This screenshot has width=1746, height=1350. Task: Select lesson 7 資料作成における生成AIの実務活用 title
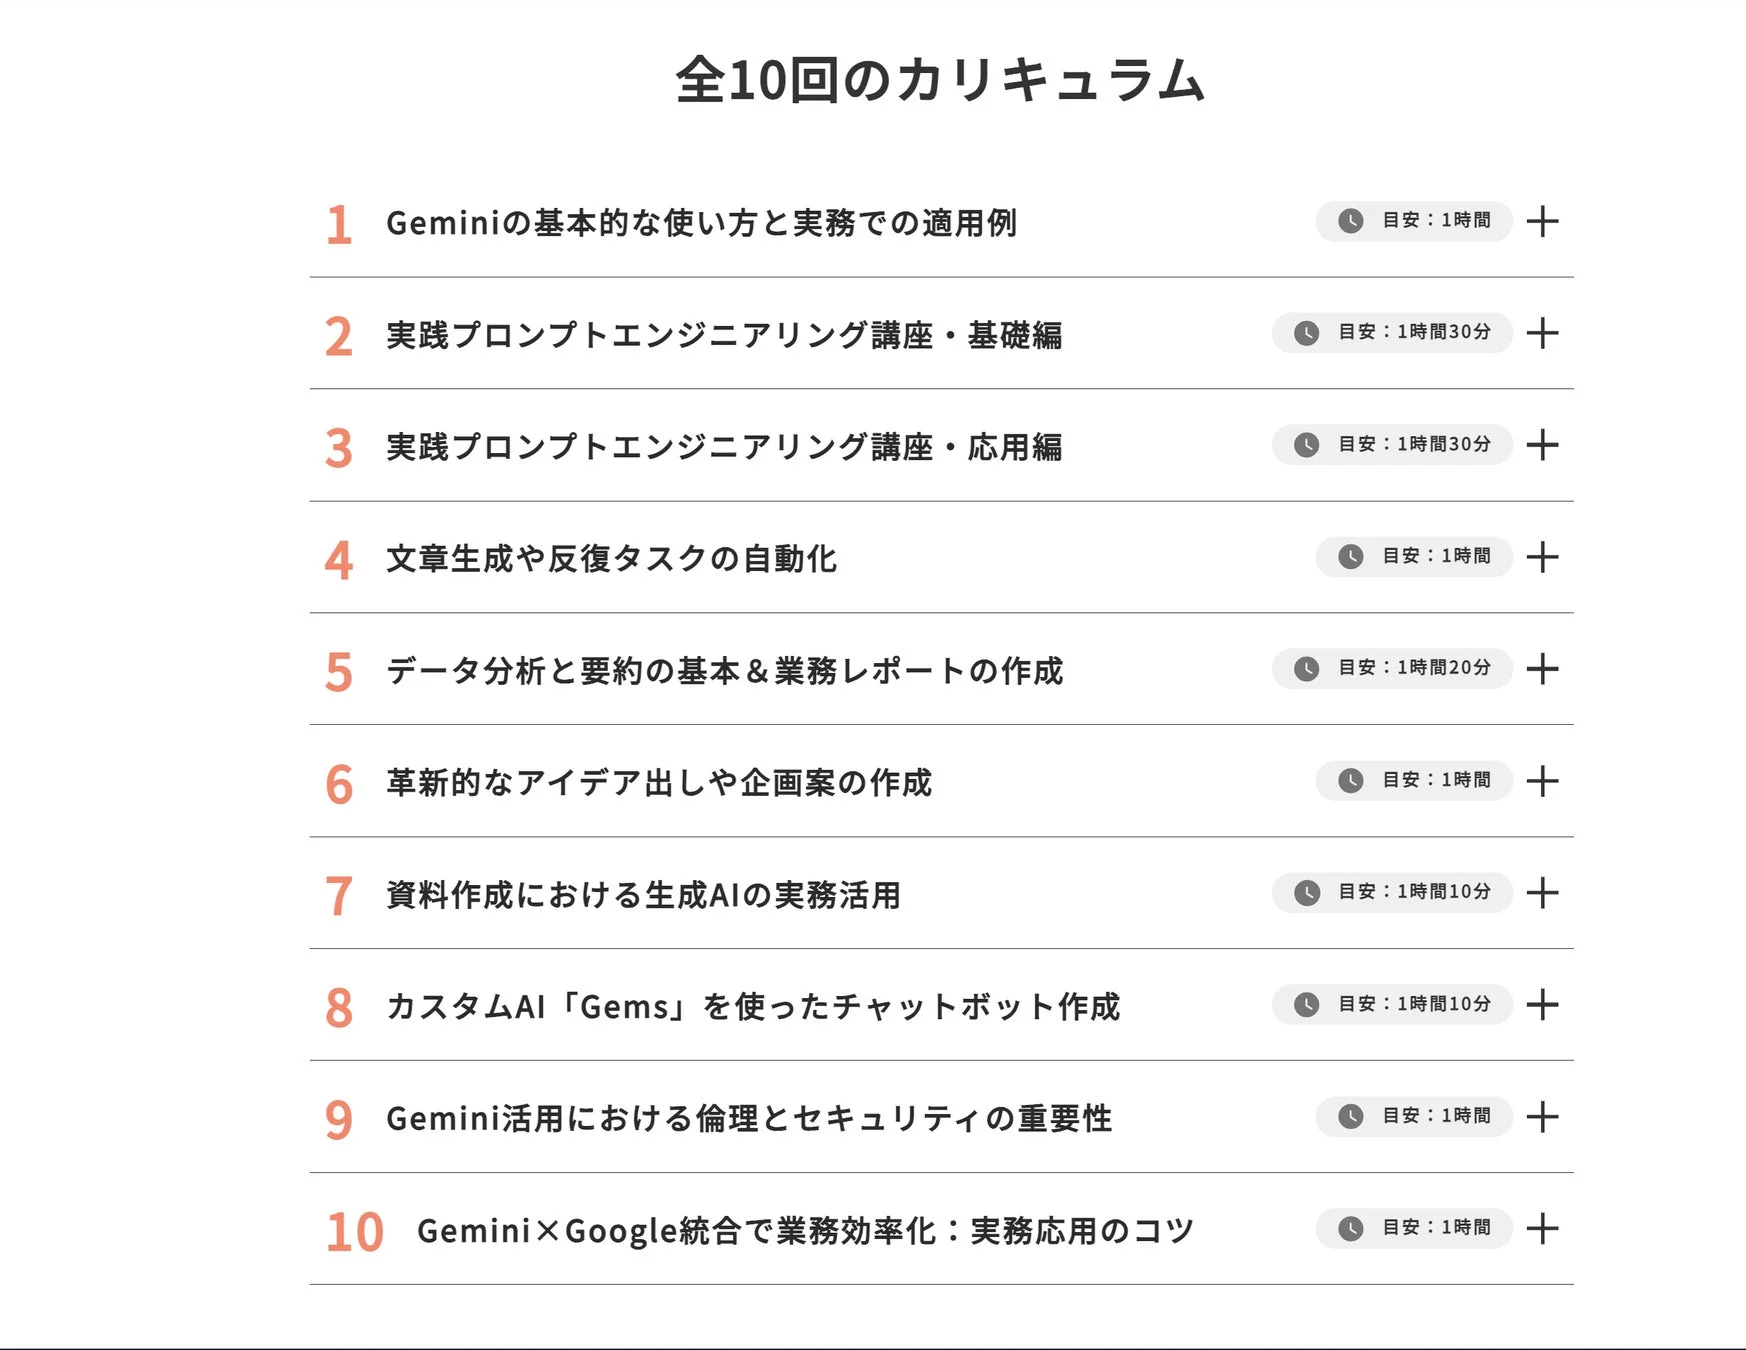[645, 895]
